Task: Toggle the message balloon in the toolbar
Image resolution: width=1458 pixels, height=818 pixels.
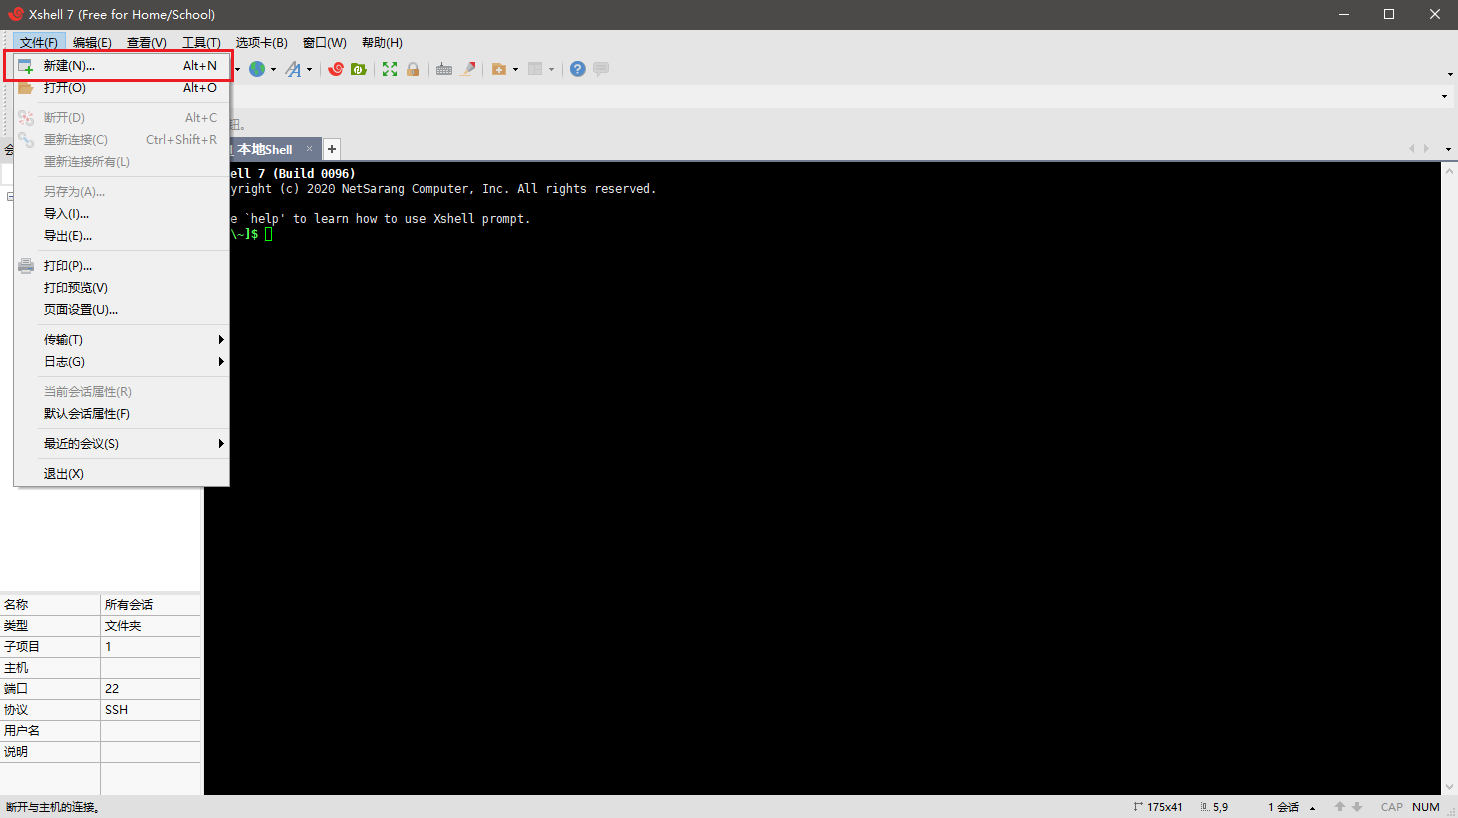Action: click(601, 68)
